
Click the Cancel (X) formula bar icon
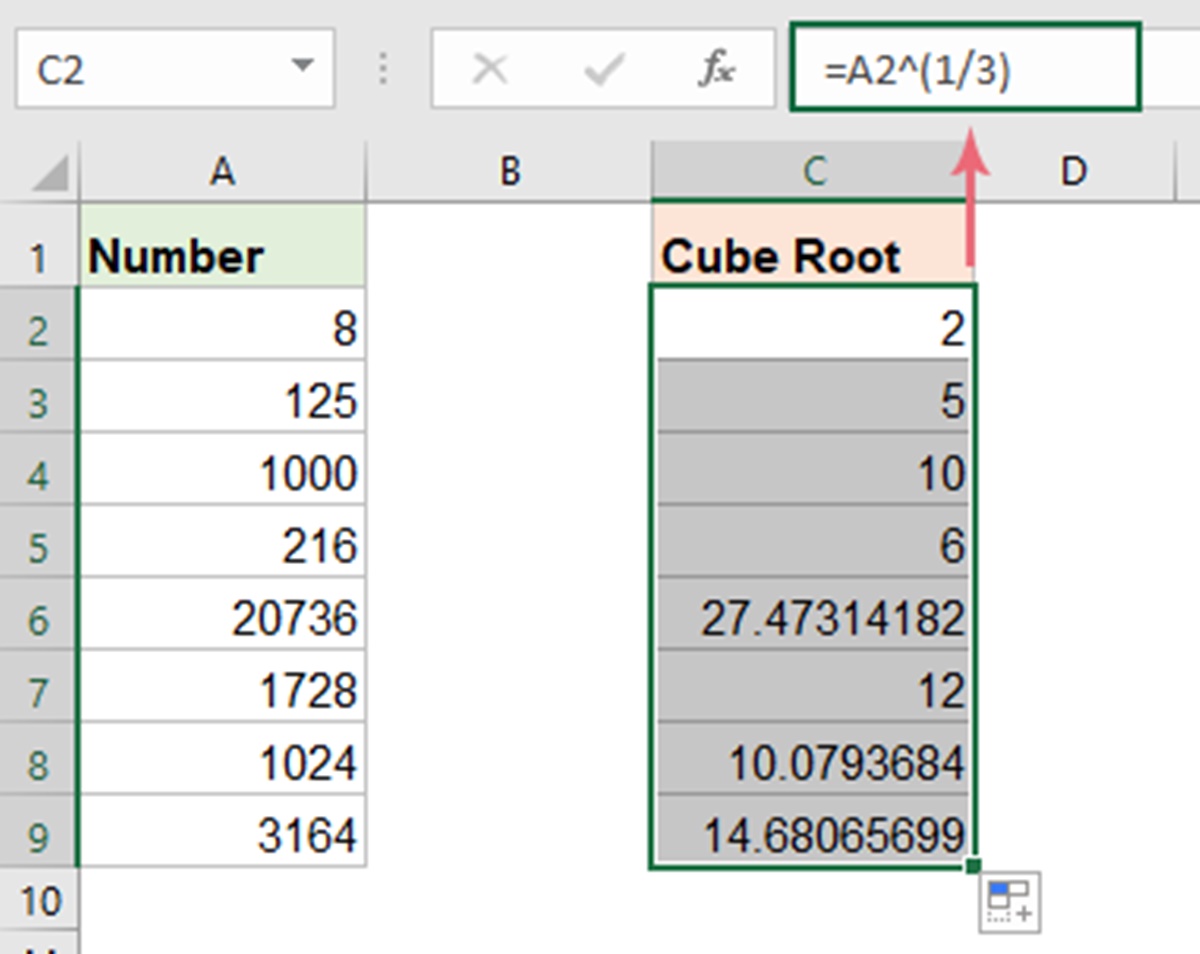click(489, 69)
